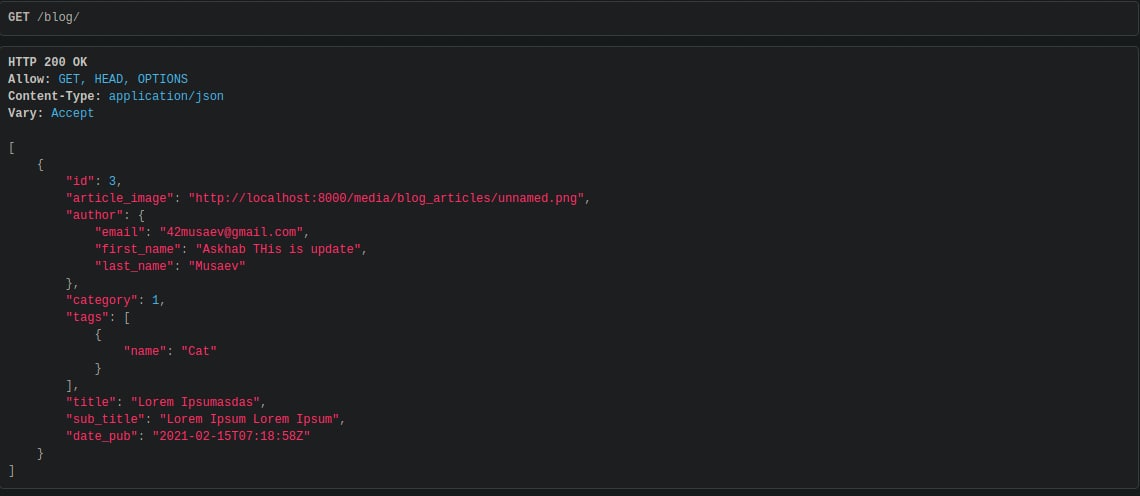Click the HTTP 200 OK status line

(47, 63)
